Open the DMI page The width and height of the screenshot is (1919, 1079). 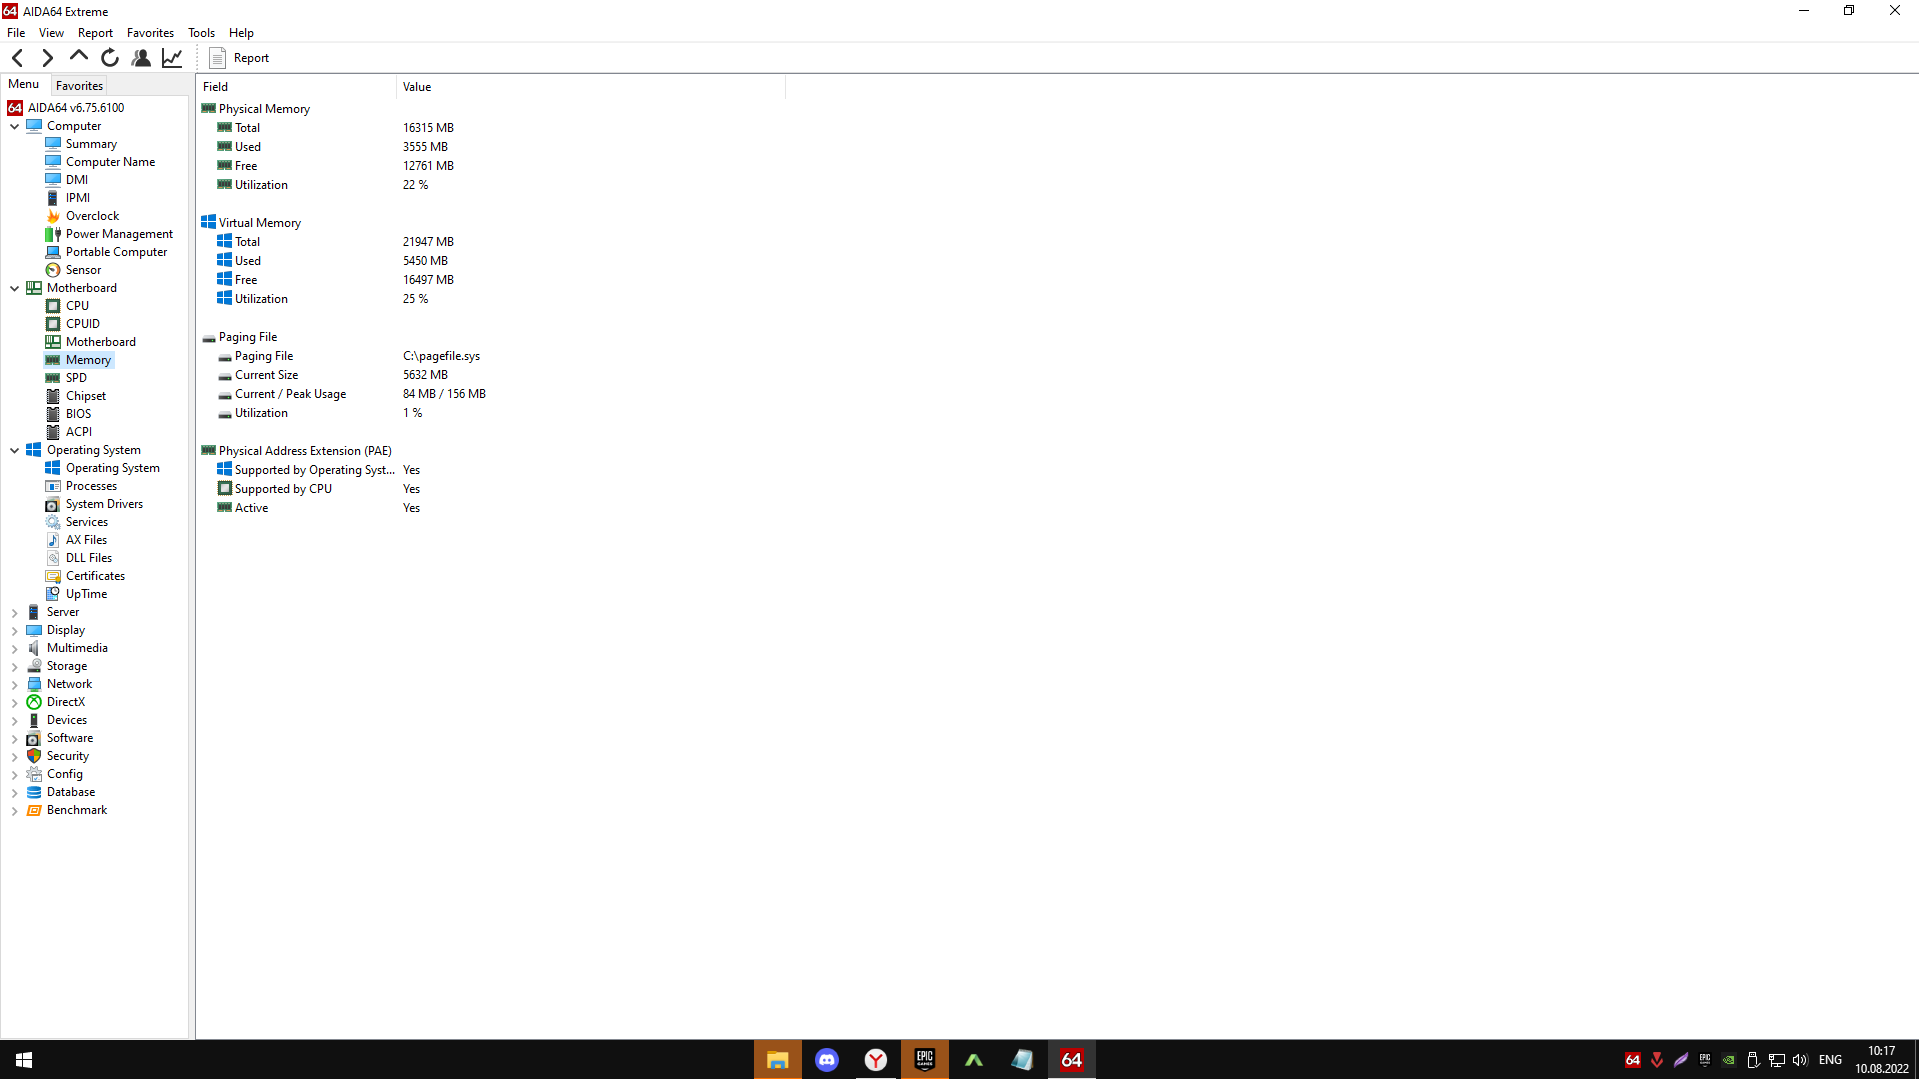[77, 180]
